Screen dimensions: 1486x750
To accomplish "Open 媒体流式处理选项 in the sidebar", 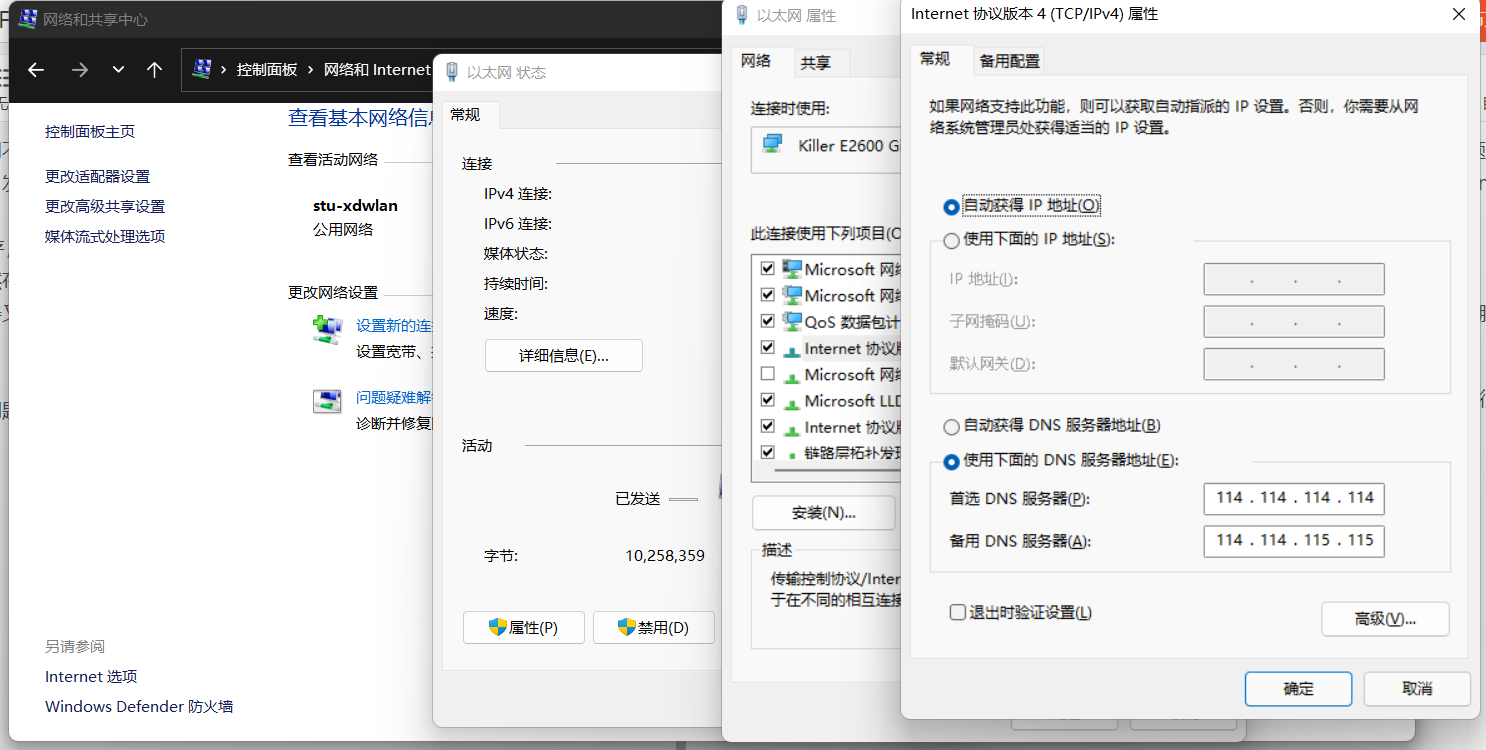I will (105, 236).
